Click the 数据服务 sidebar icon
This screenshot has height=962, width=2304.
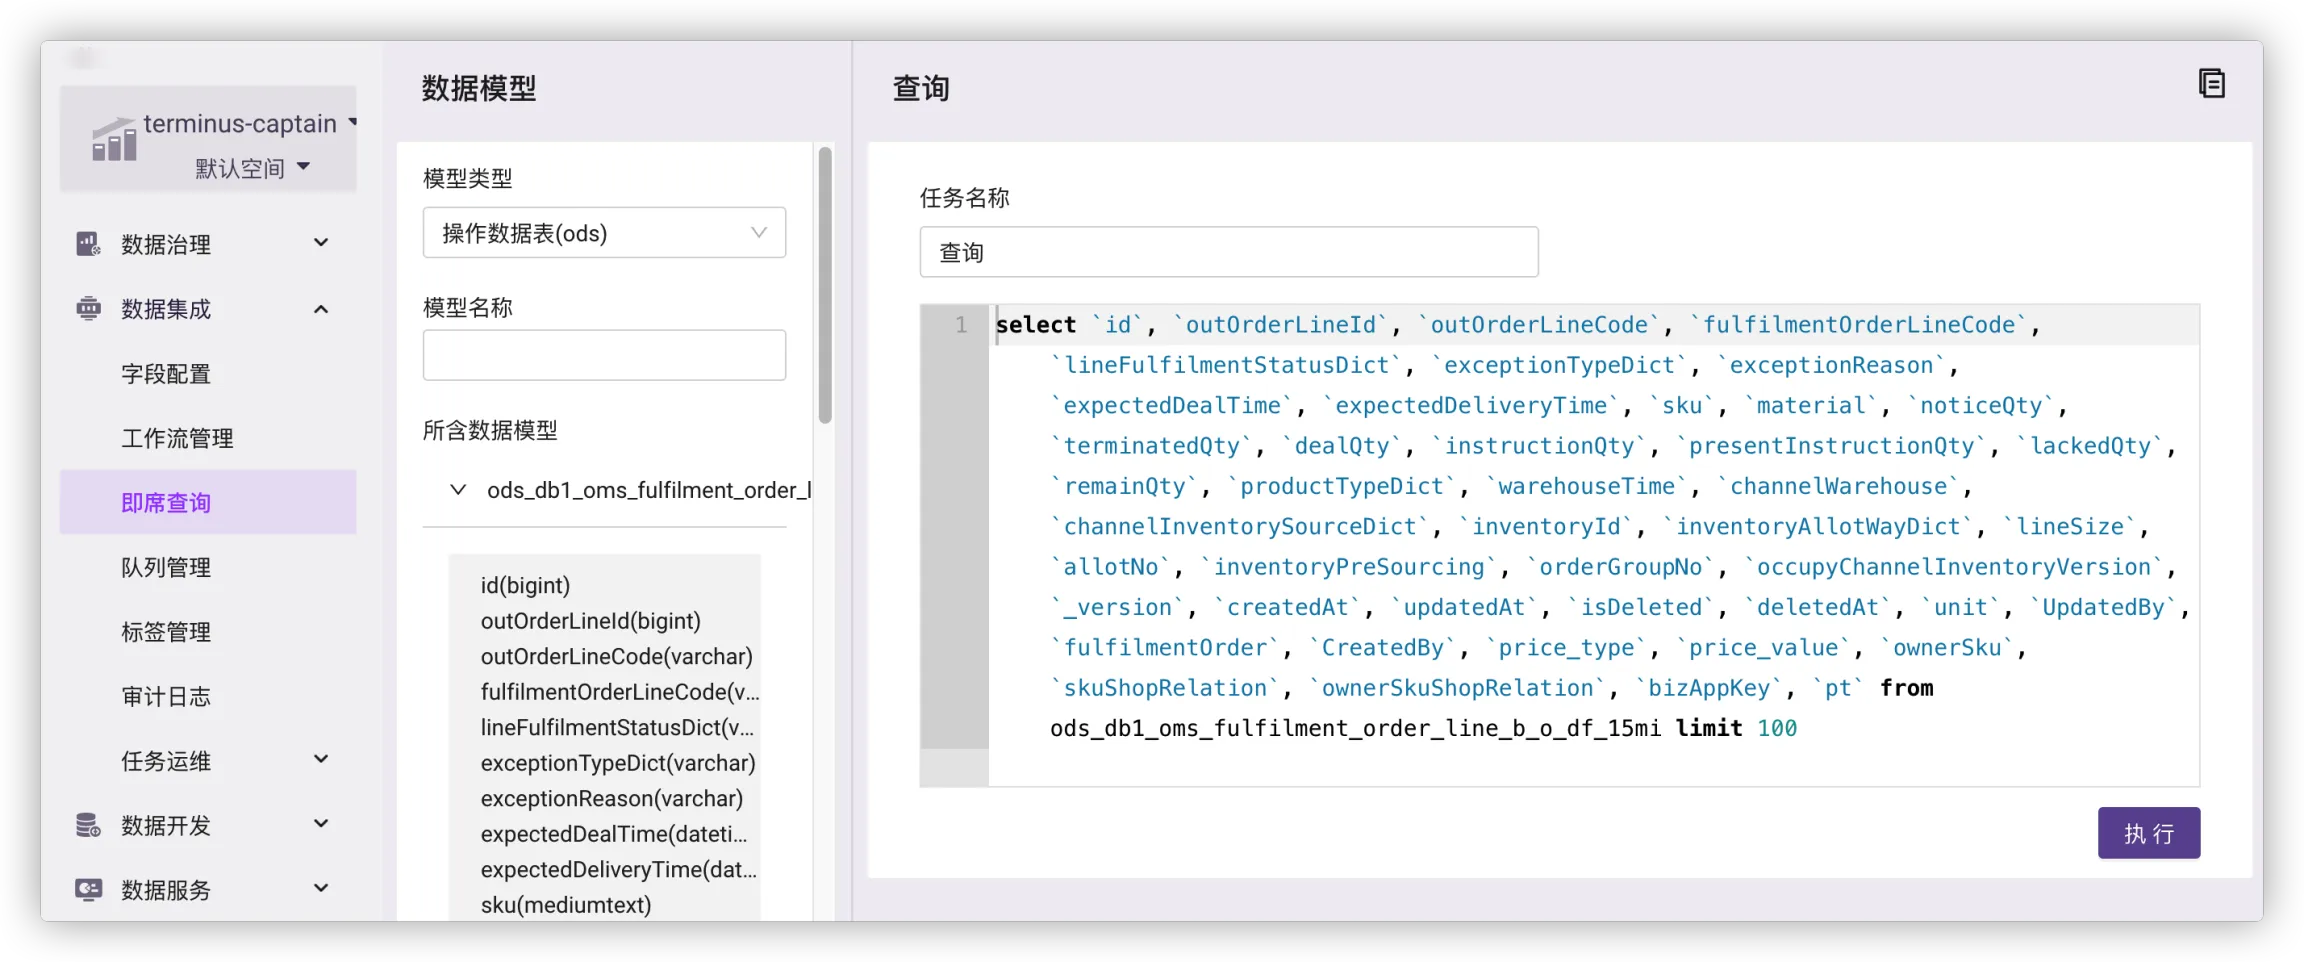pyautogui.click(x=88, y=889)
